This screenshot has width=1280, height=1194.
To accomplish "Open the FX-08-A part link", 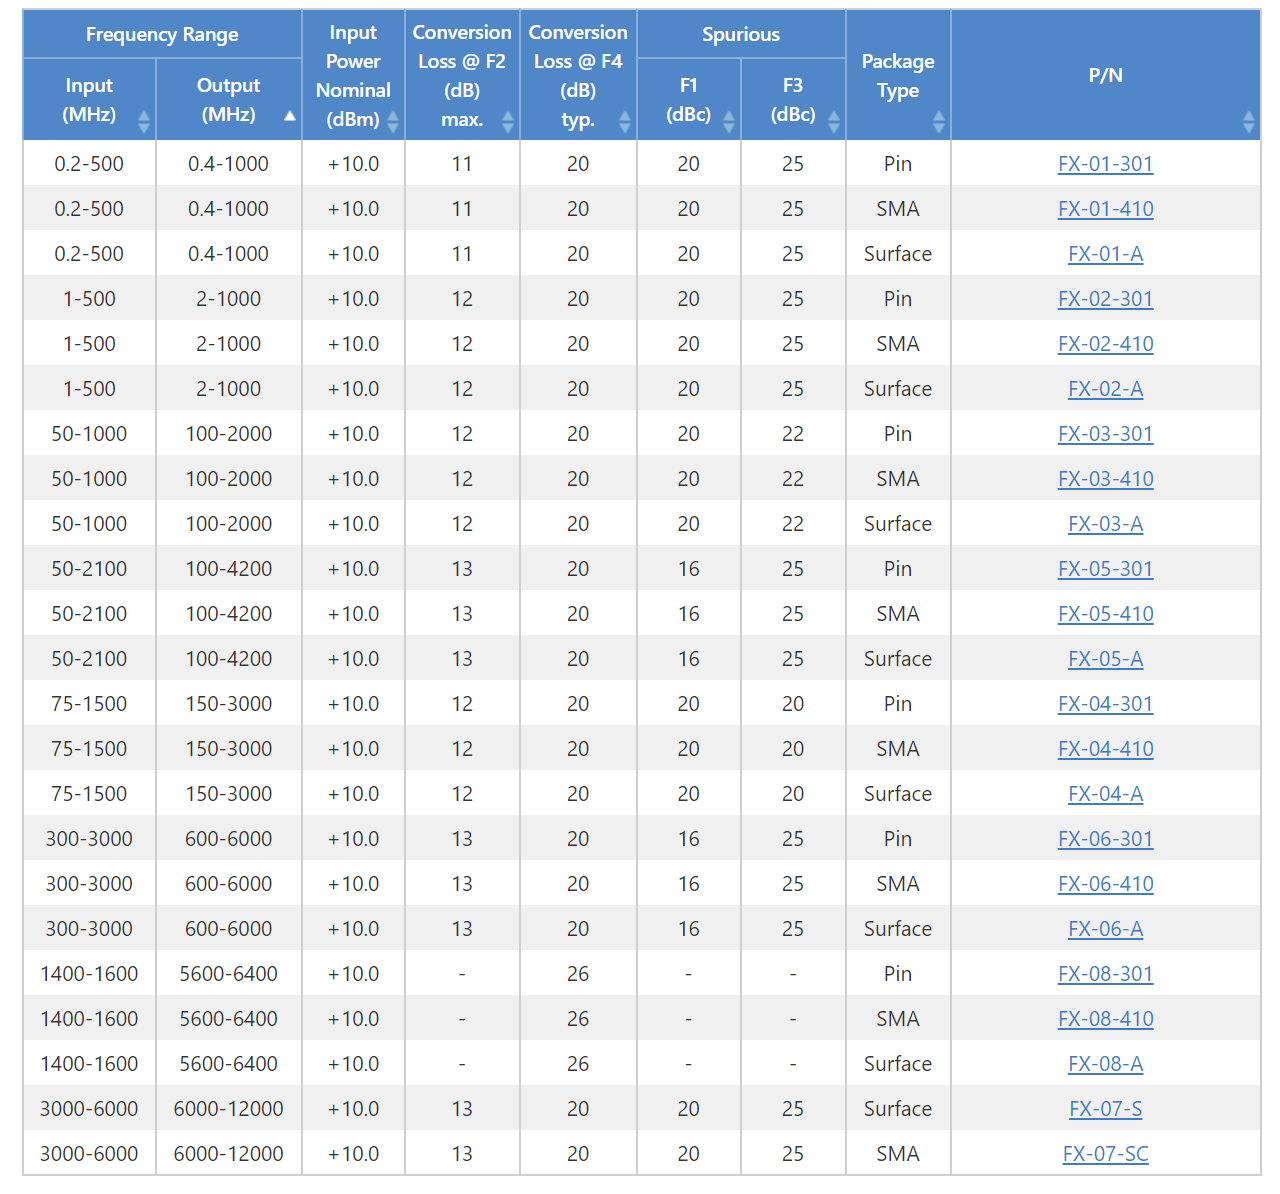I will tap(1105, 1064).
